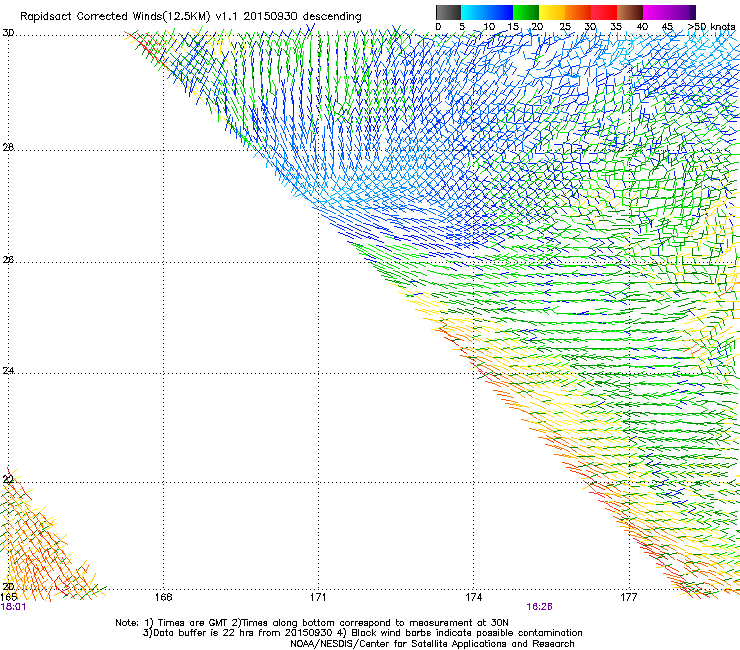The height and width of the screenshot is (650, 740).
Task: Click the yellow 20-25 knots legend segment
Action: click(x=552, y=12)
